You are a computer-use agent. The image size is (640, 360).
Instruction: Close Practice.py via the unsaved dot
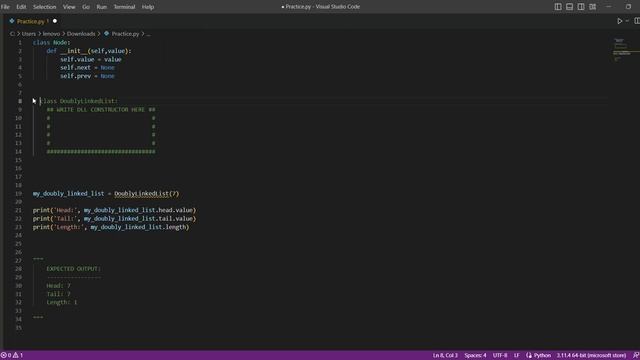(55, 21)
